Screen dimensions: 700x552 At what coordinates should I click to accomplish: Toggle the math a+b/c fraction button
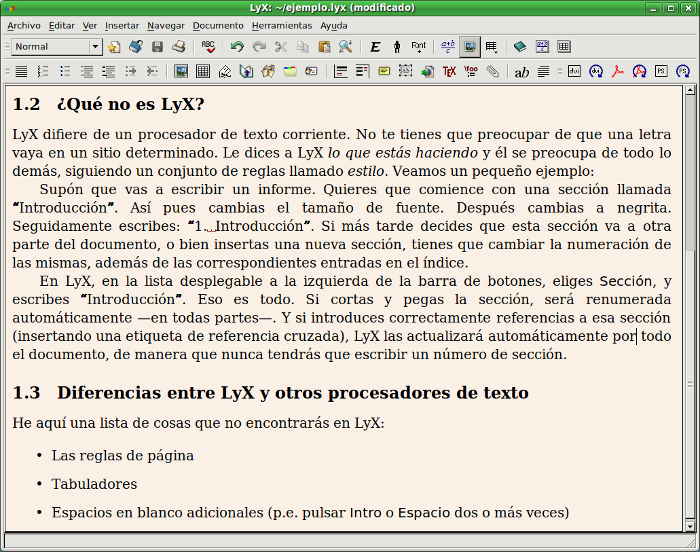tap(447, 47)
